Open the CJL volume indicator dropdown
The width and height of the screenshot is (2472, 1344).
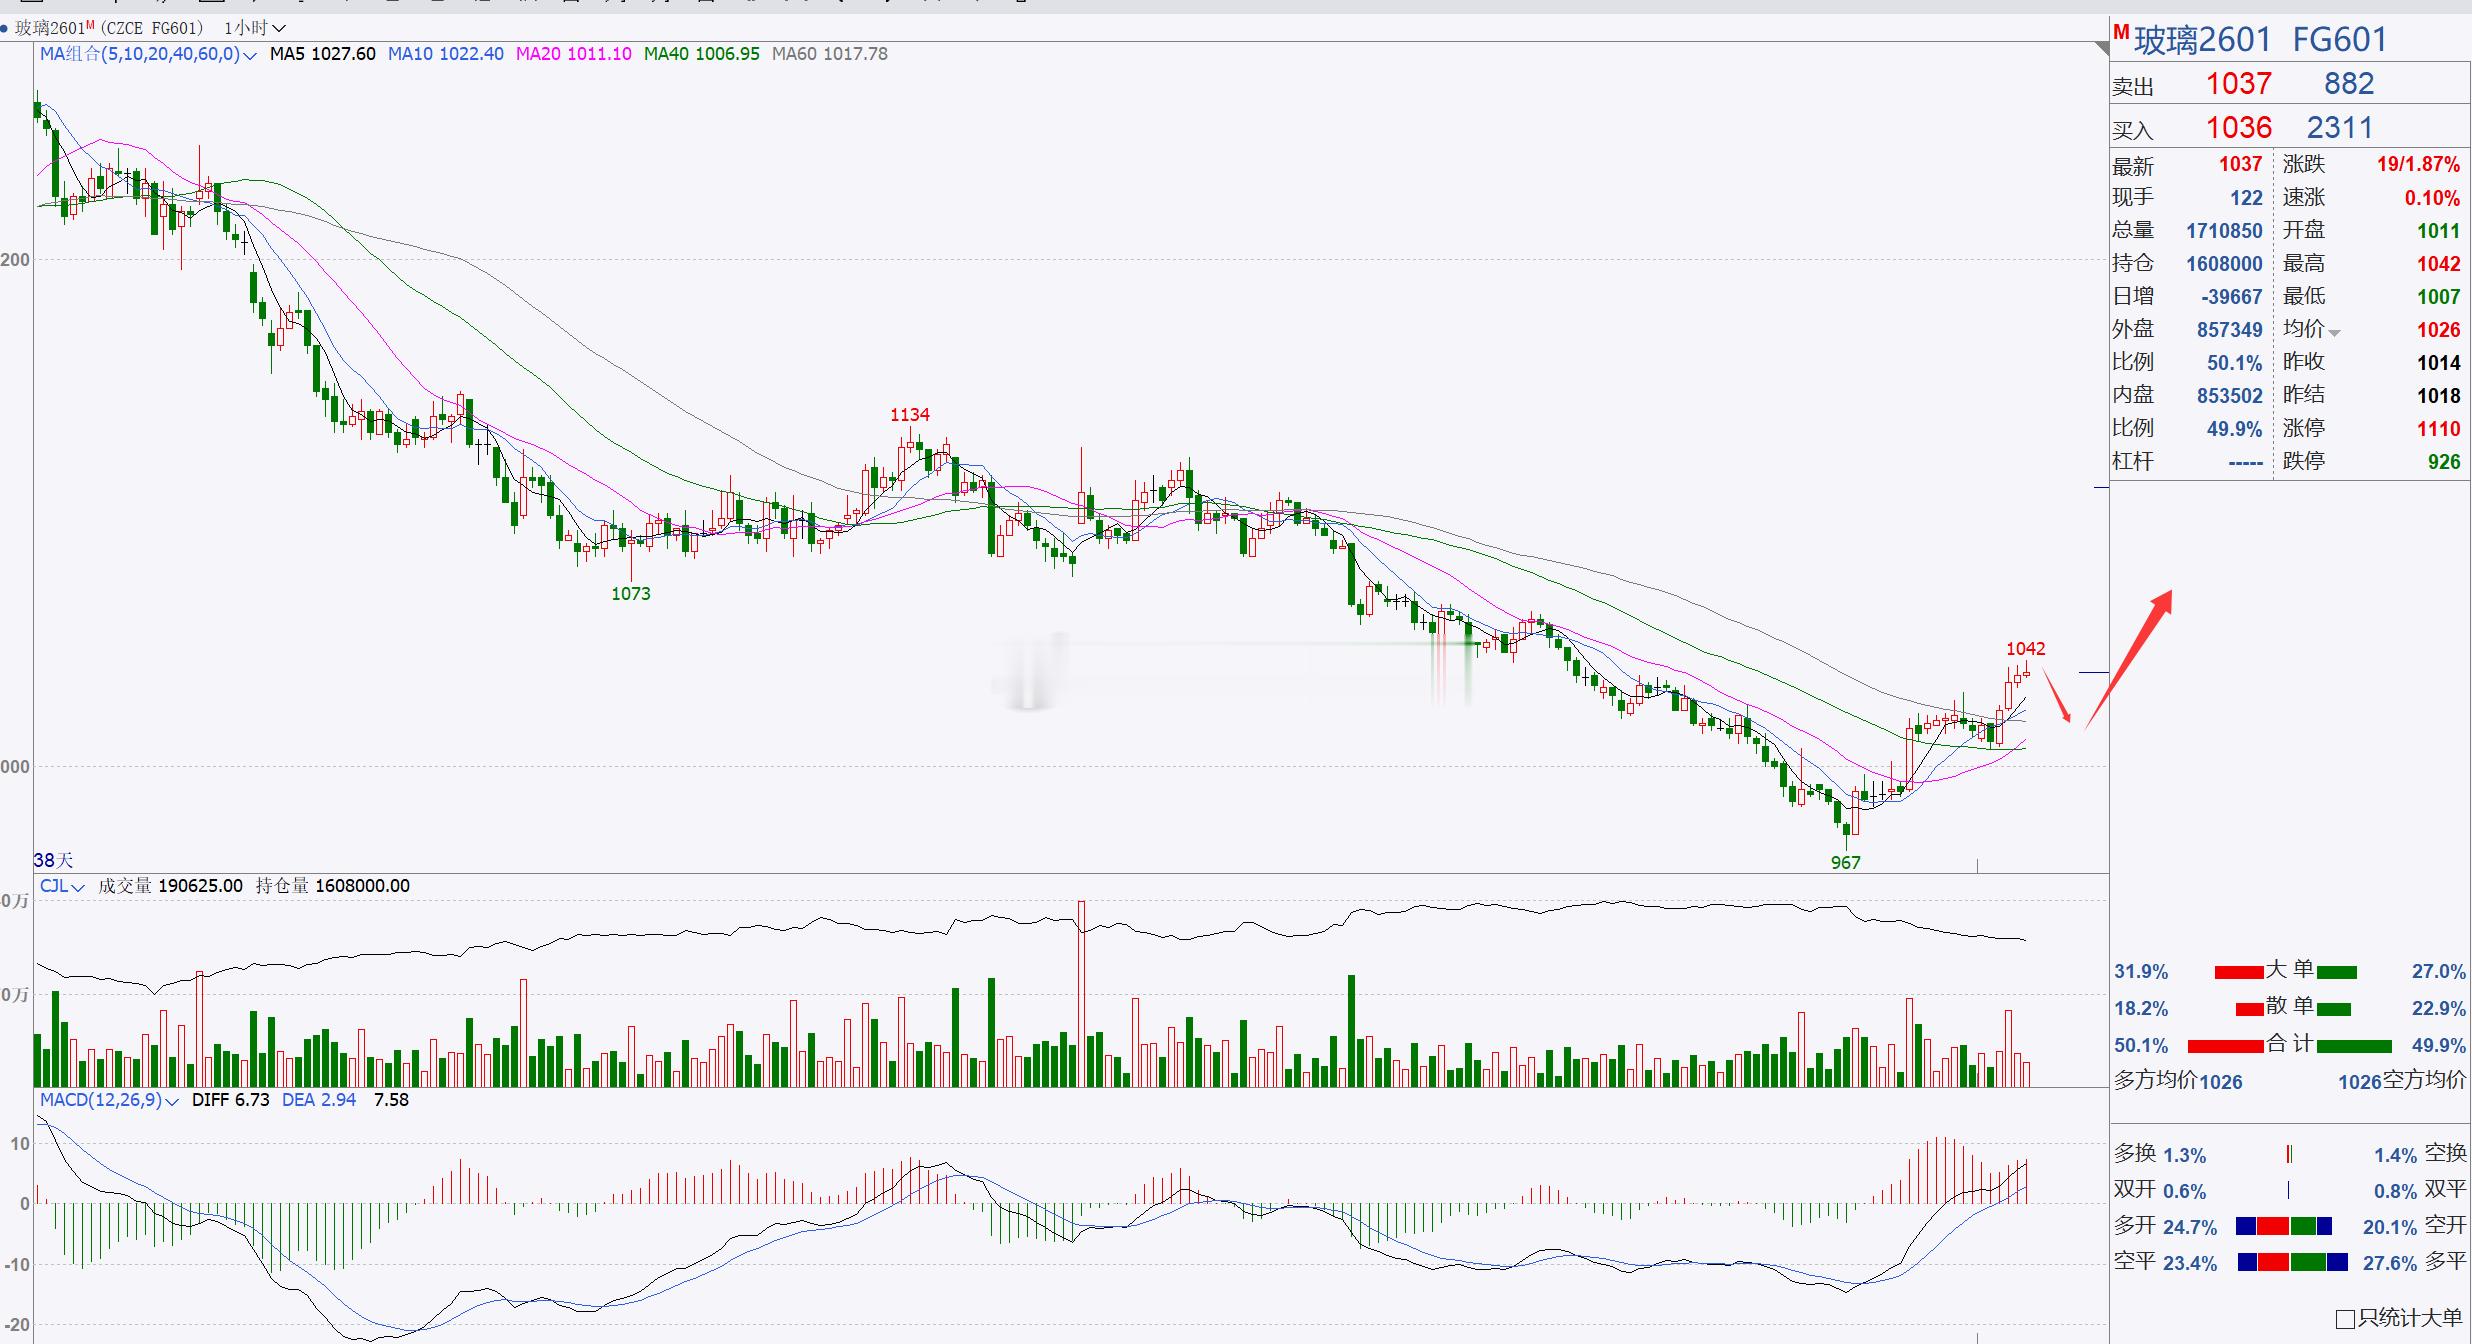pos(78,887)
